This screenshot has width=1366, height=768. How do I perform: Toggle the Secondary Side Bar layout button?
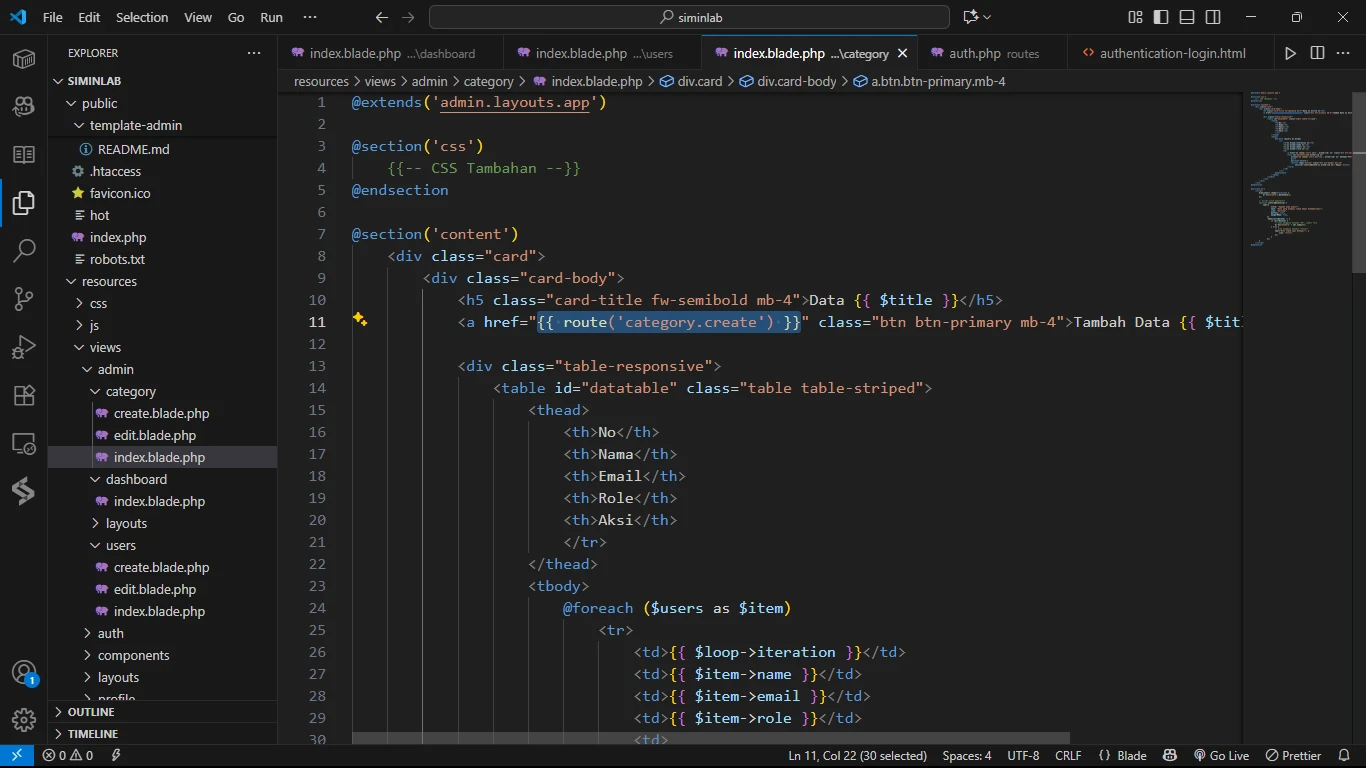(x=1213, y=17)
